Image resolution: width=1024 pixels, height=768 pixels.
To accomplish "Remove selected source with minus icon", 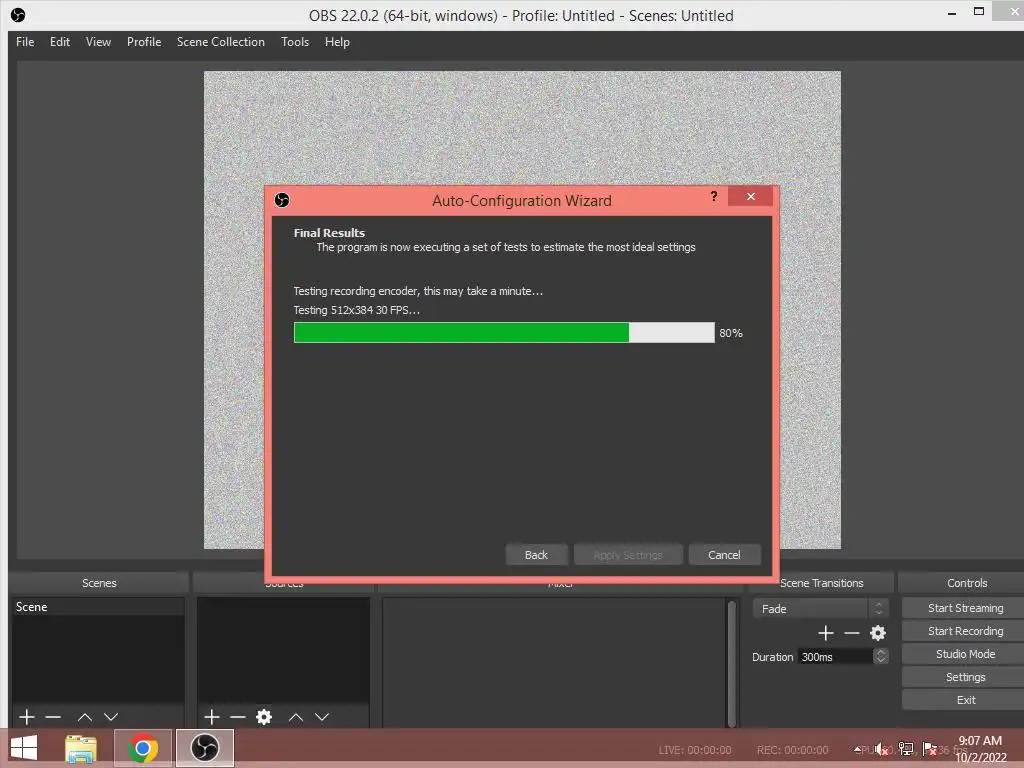I will pos(238,717).
